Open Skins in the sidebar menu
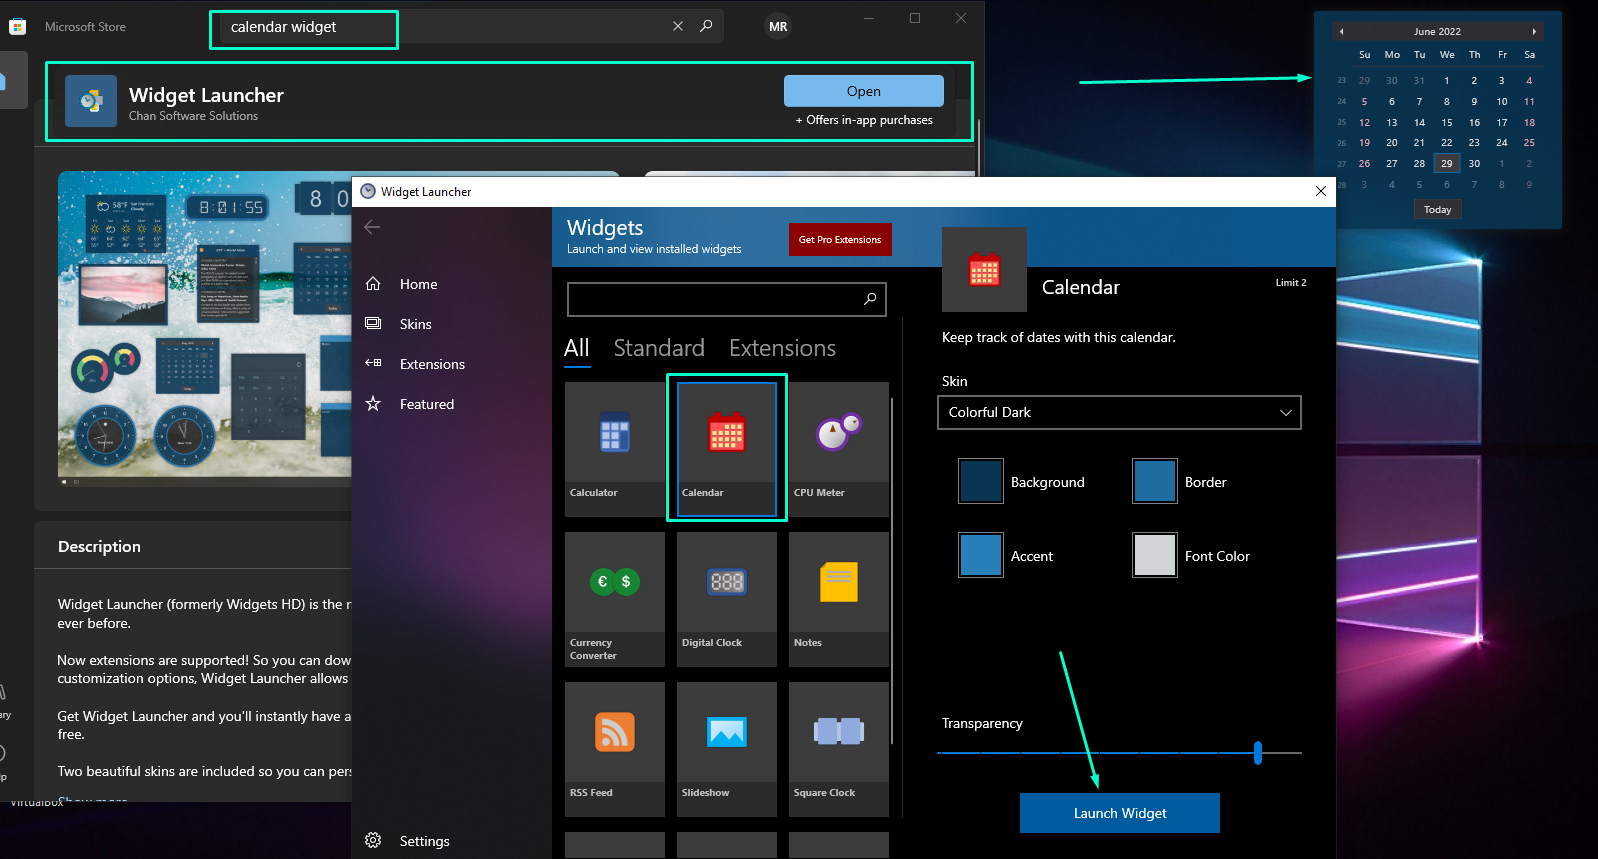The height and width of the screenshot is (859, 1598). point(415,324)
